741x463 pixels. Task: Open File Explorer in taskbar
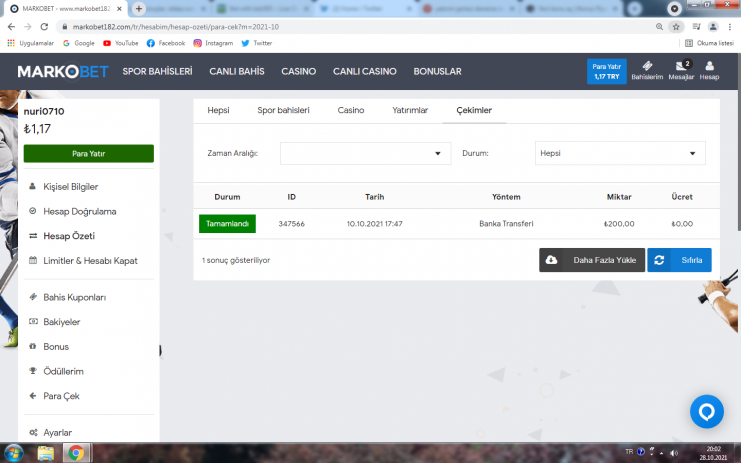46,454
